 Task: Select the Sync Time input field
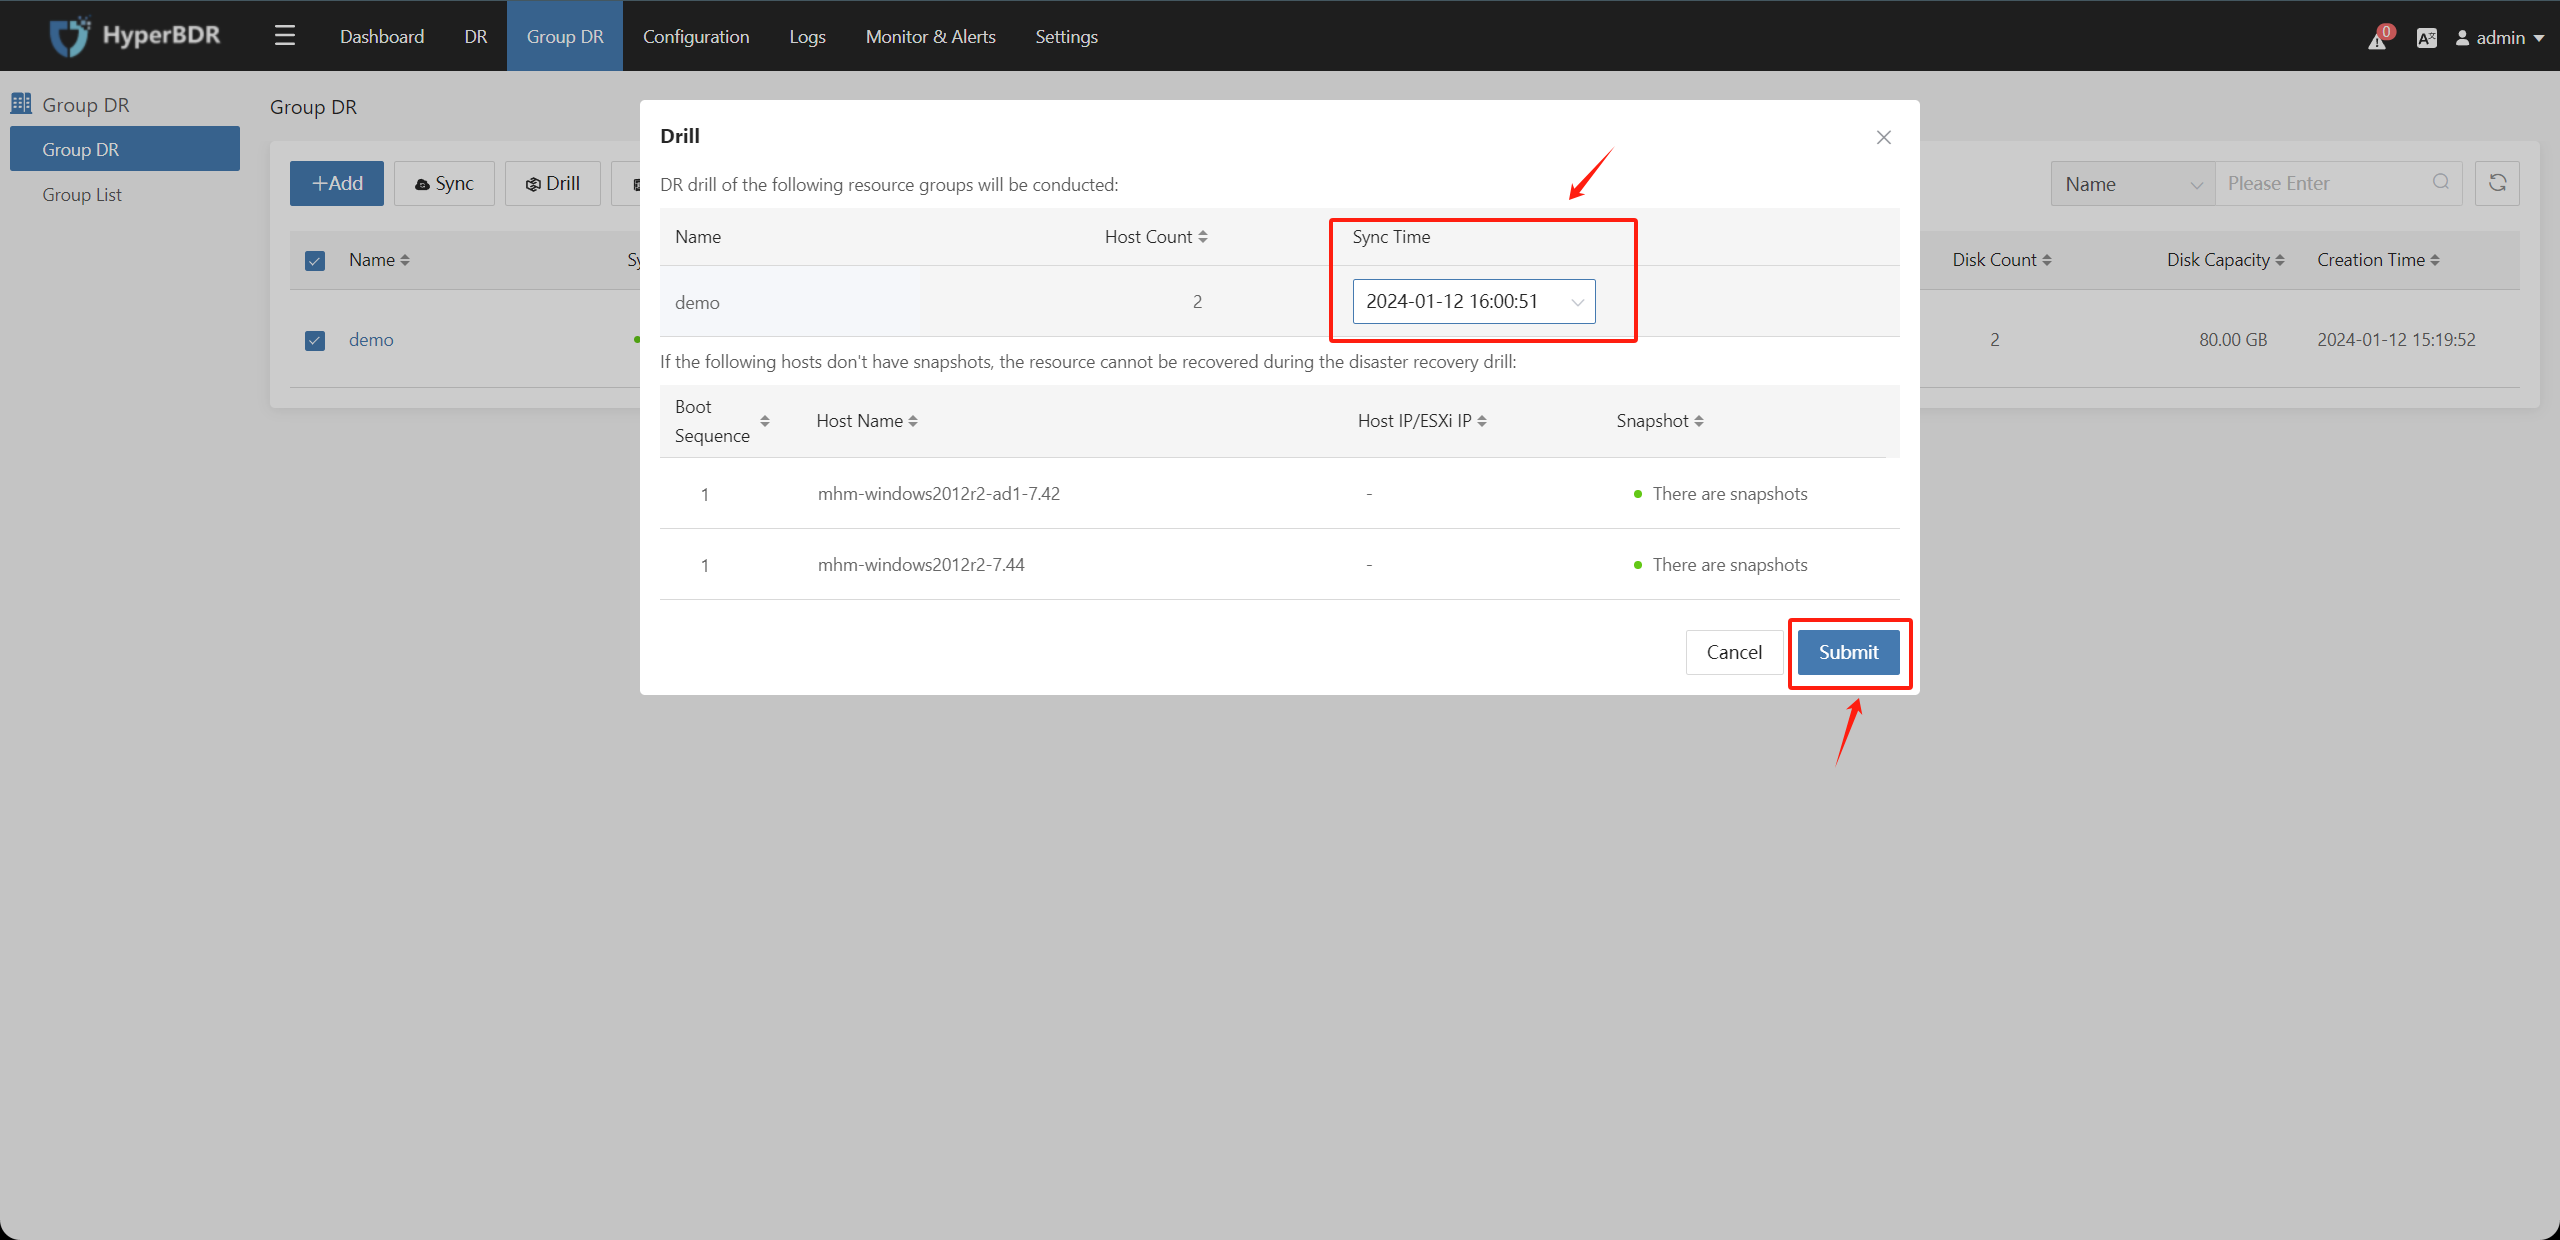[x=1469, y=300]
